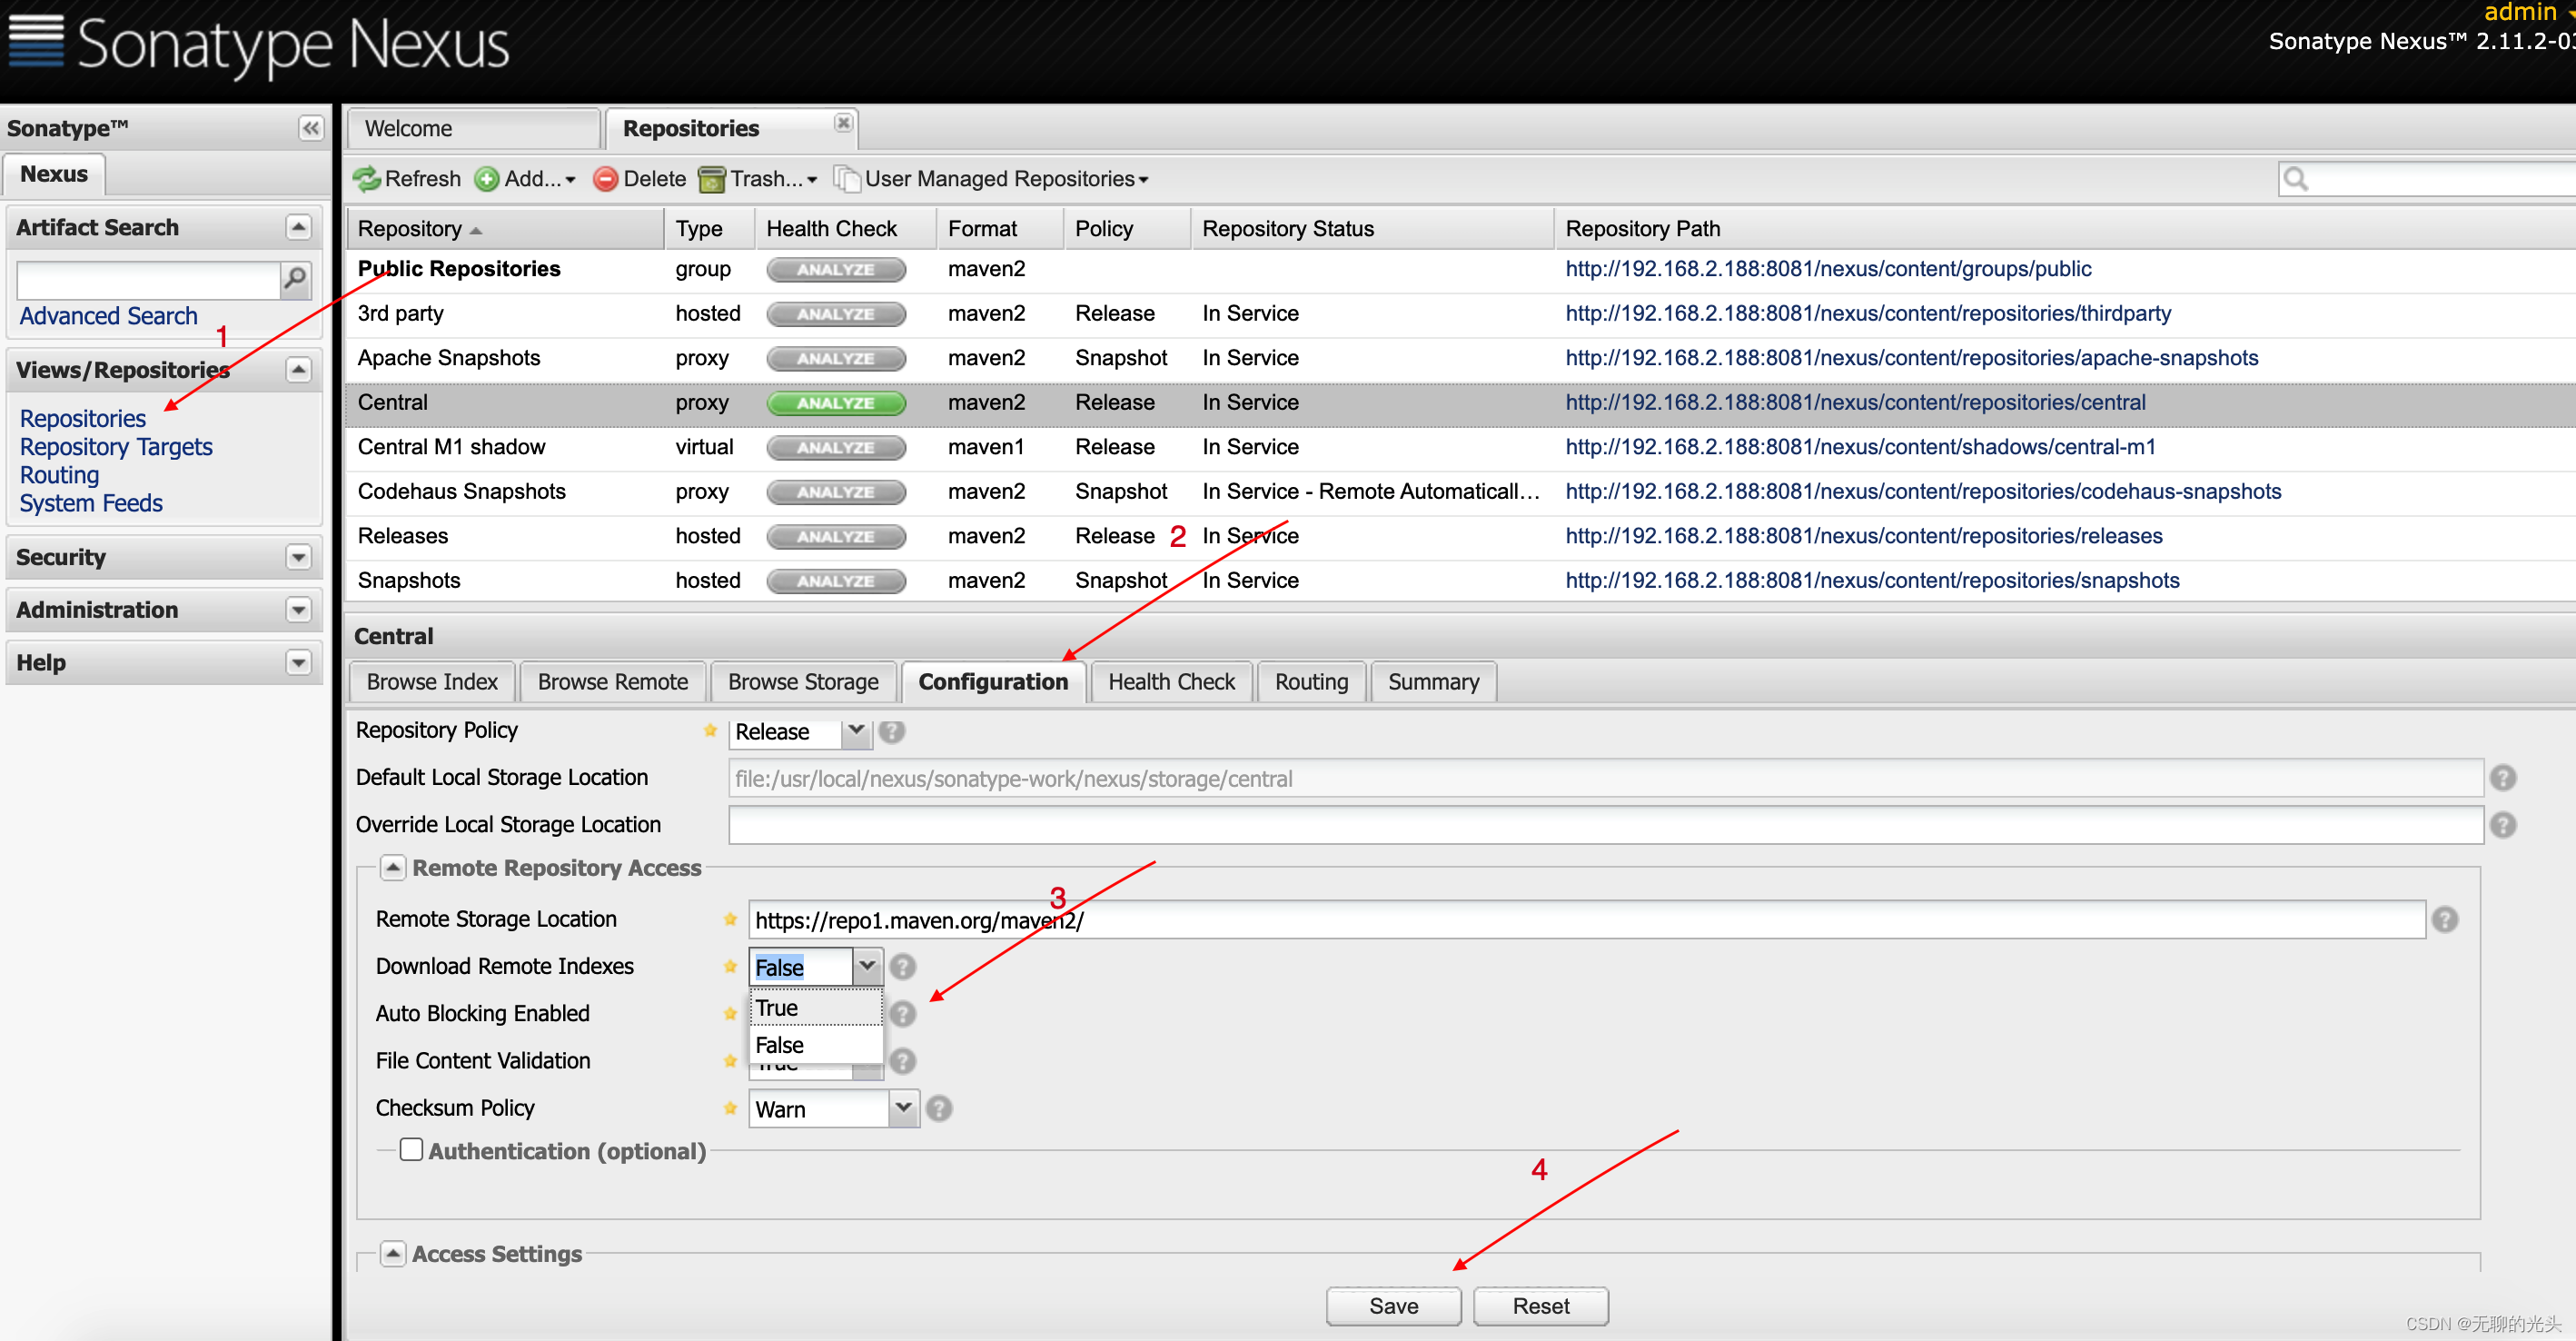The image size is (2576, 1341).
Task: Select False in the dropdown list
Action: click(816, 1045)
